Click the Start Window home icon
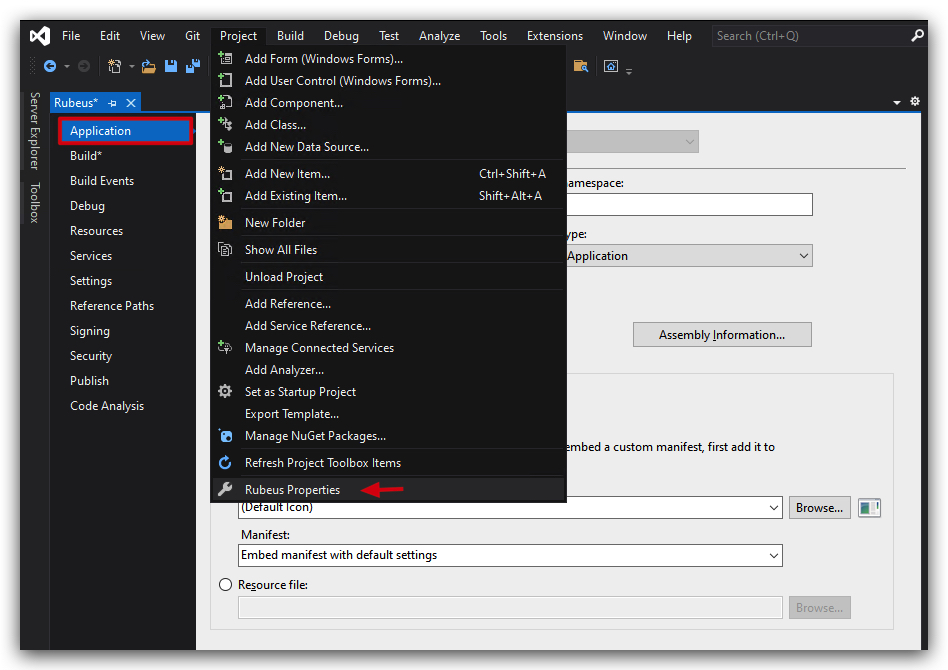The image size is (948, 670). pyautogui.click(x=611, y=66)
